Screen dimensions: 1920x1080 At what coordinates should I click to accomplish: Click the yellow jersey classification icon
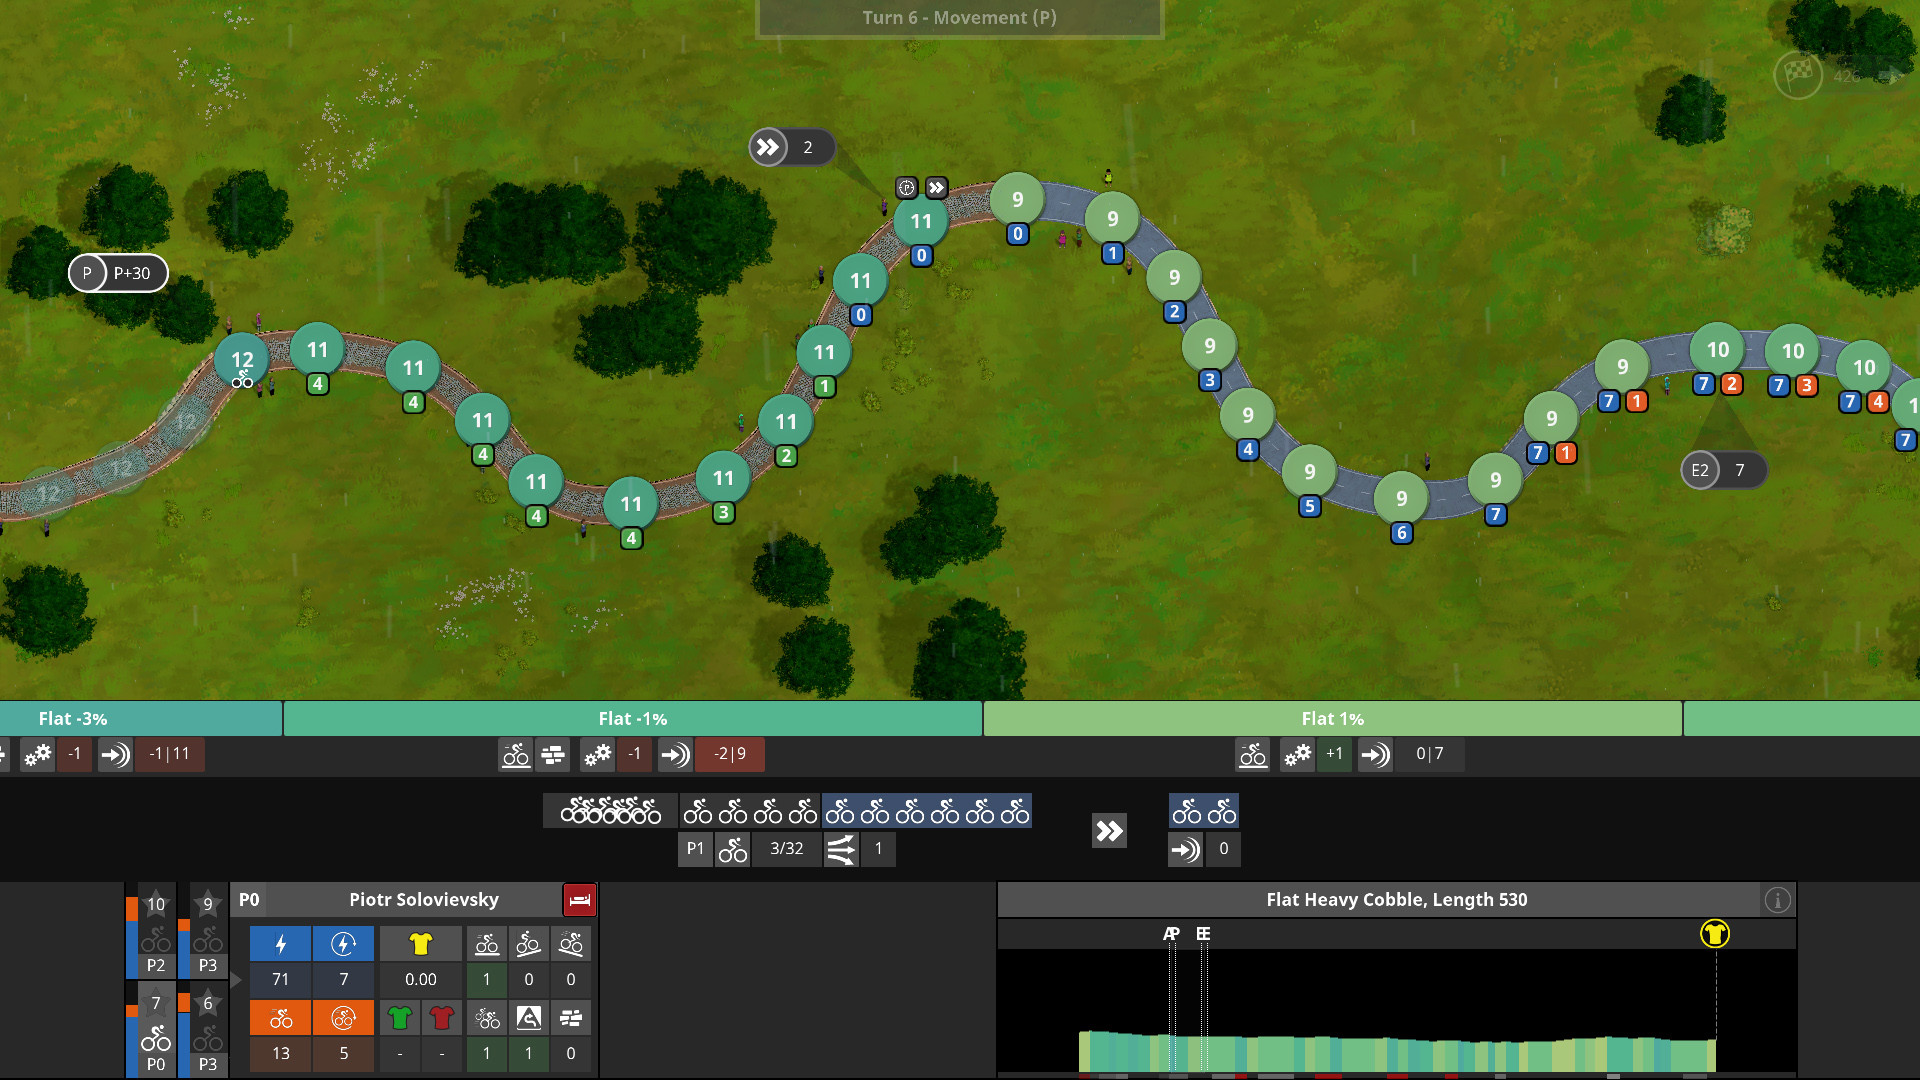[x=420, y=944]
